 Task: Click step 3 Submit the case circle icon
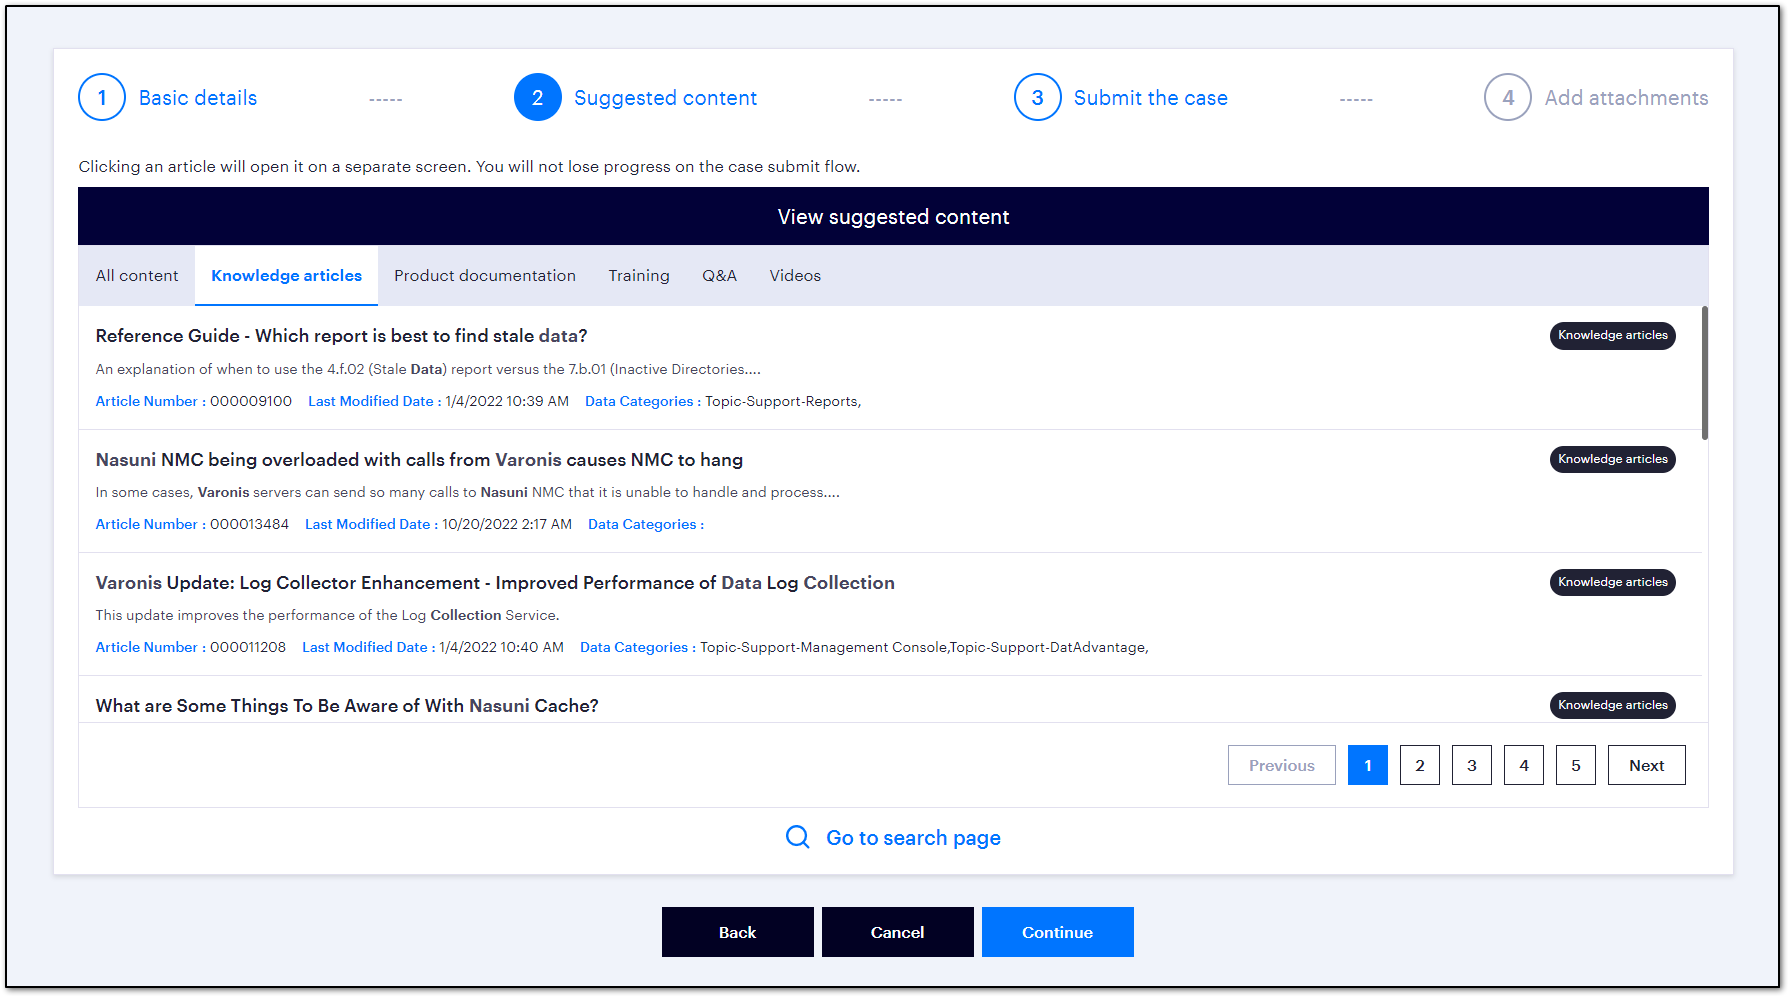tap(1037, 97)
